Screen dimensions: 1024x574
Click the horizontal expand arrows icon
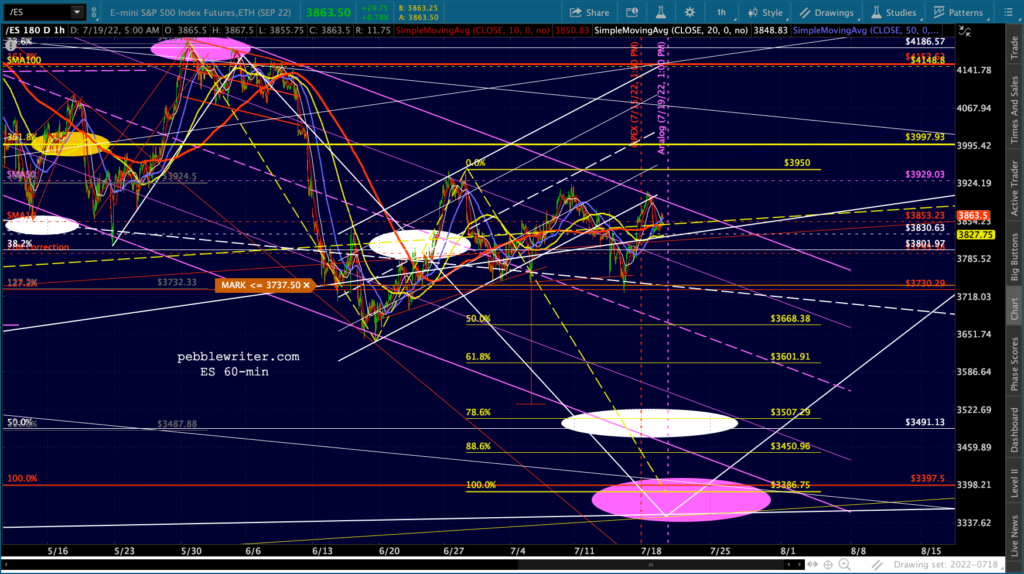(x=812, y=564)
